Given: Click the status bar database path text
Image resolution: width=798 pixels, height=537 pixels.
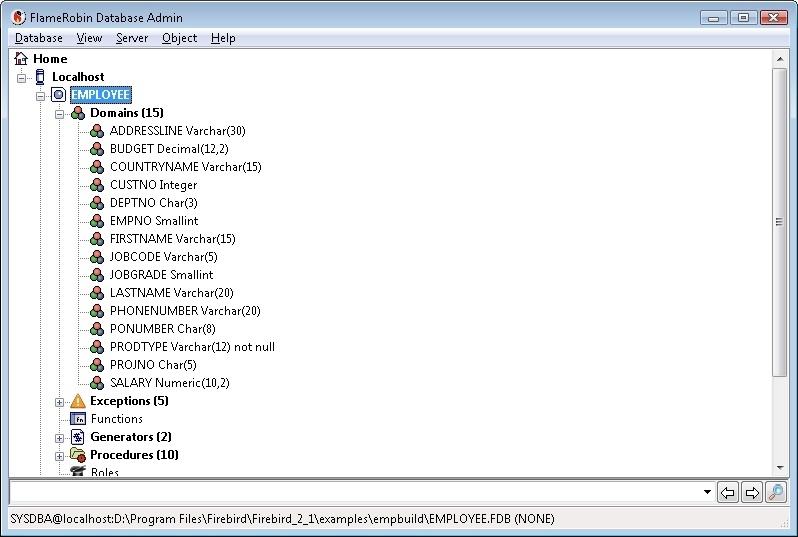Looking at the screenshot, I should [282, 519].
